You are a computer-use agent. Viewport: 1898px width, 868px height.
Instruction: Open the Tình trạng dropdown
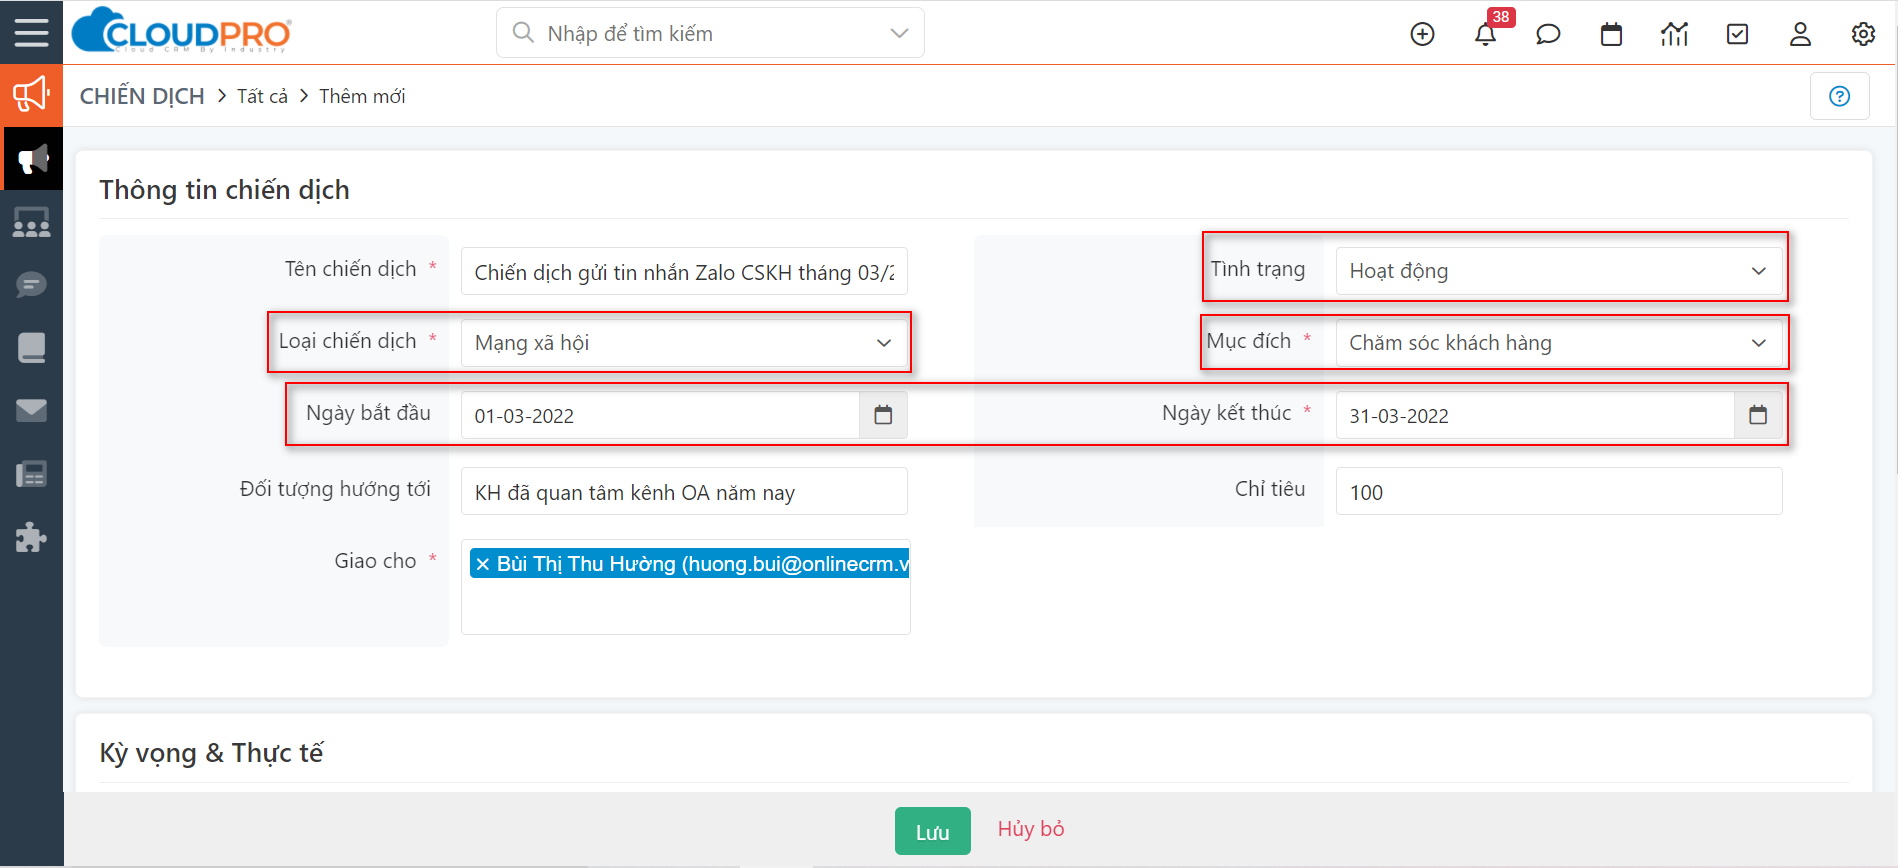tap(1559, 271)
